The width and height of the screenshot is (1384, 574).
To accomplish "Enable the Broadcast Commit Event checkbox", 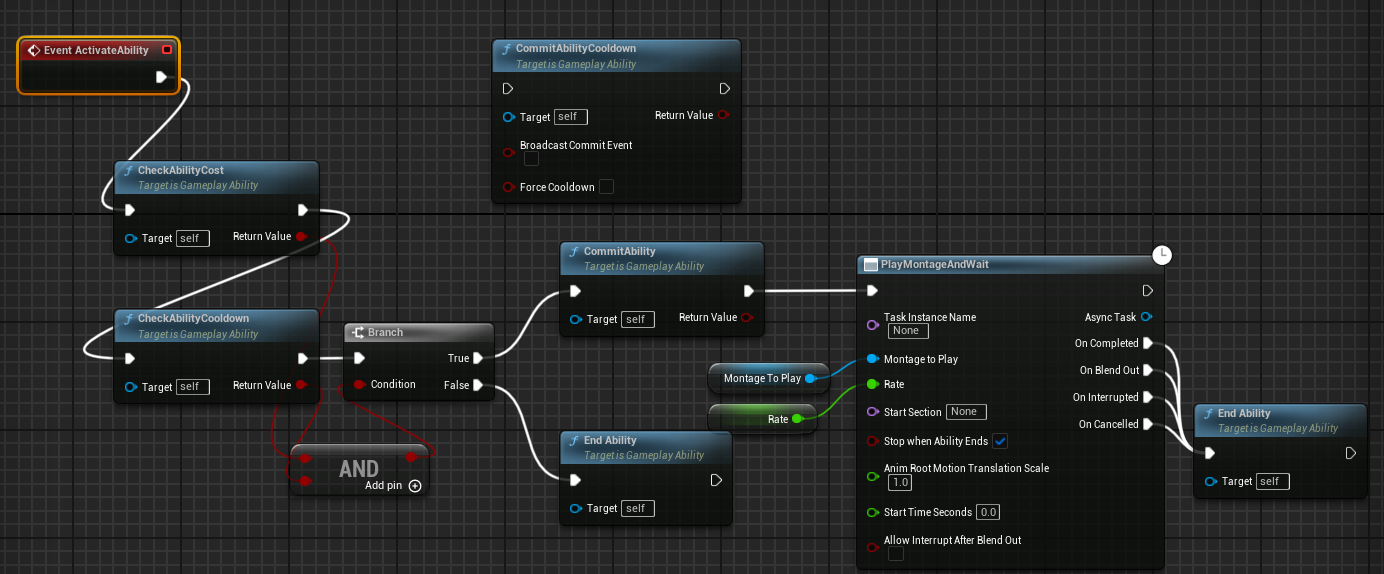I will pos(531,159).
